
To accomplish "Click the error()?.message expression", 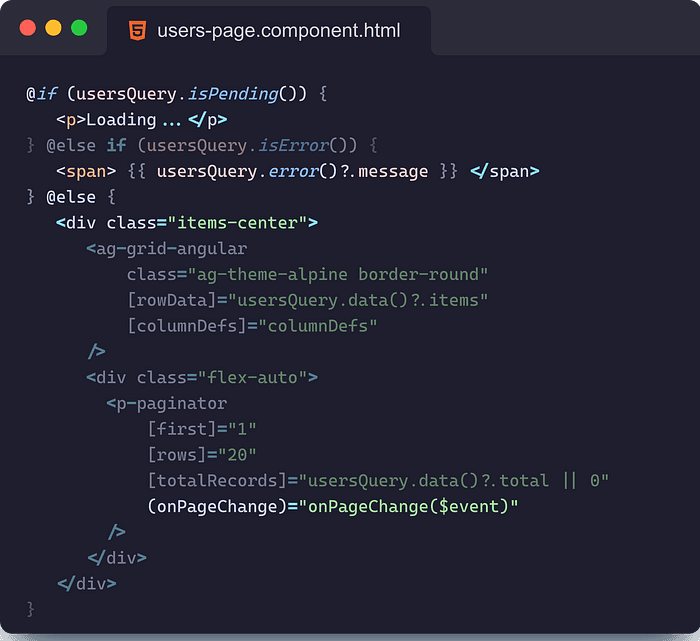I will tap(349, 171).
